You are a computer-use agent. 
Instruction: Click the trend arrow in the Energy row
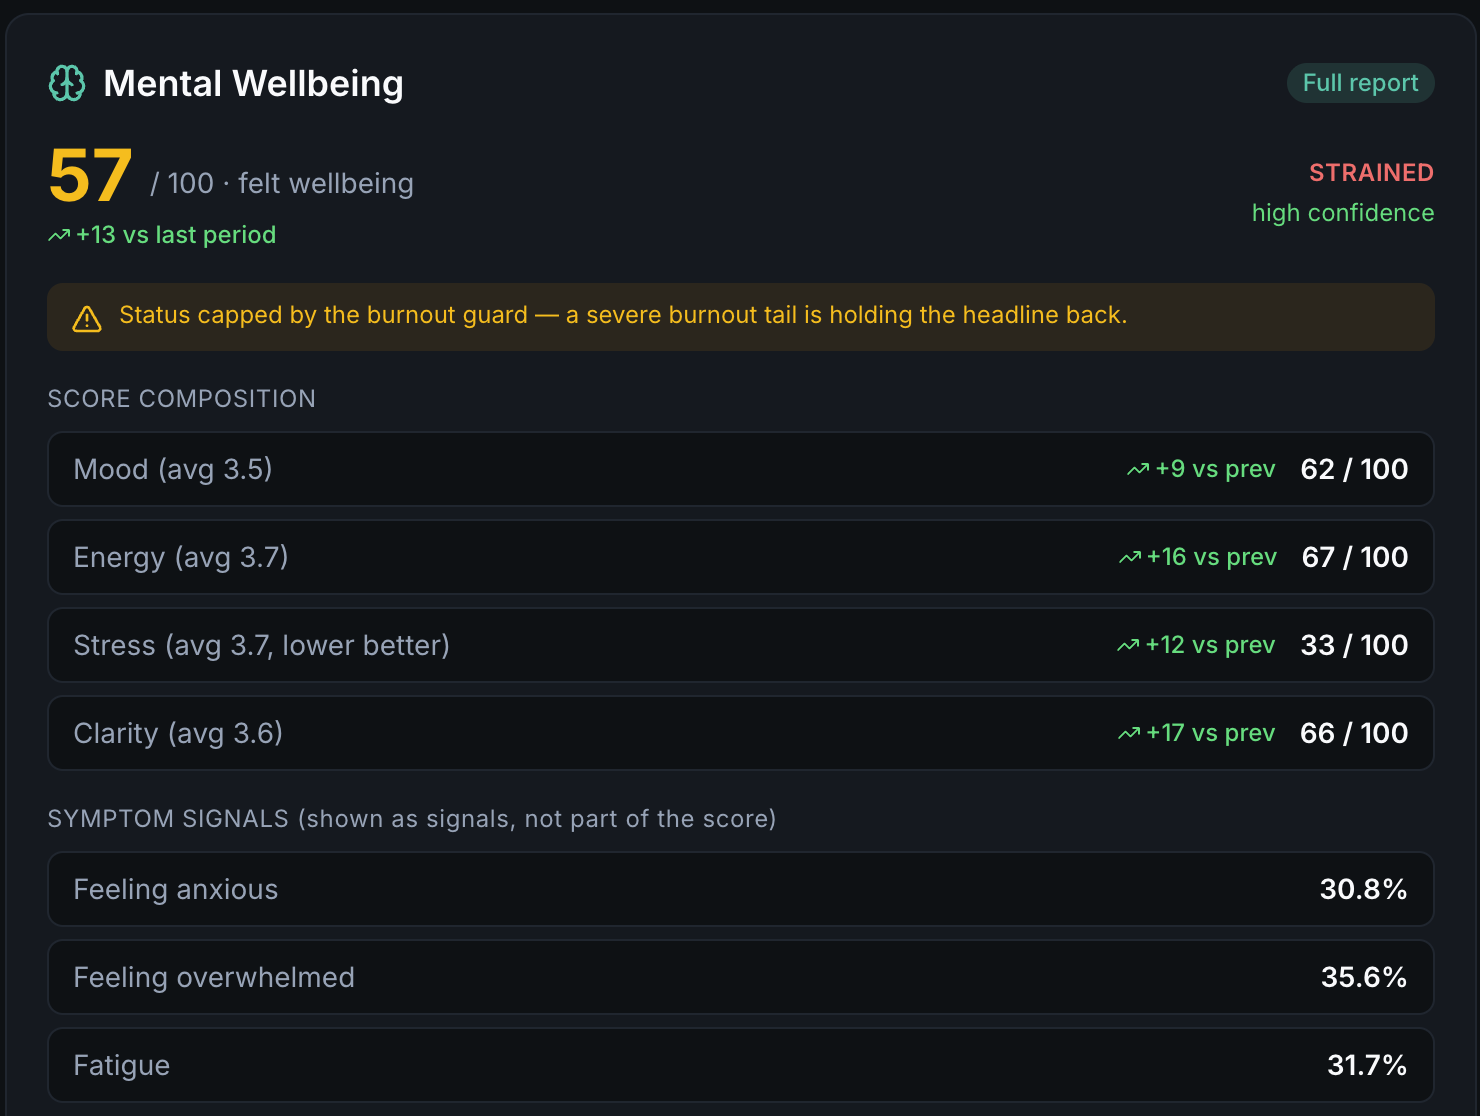pos(1130,558)
